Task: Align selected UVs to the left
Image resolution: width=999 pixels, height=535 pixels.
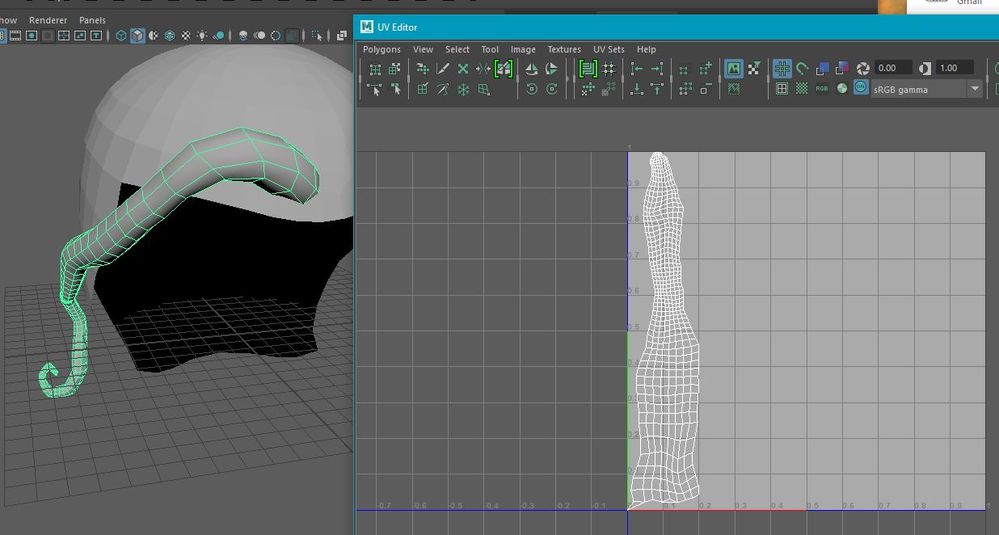Action: tap(637, 69)
